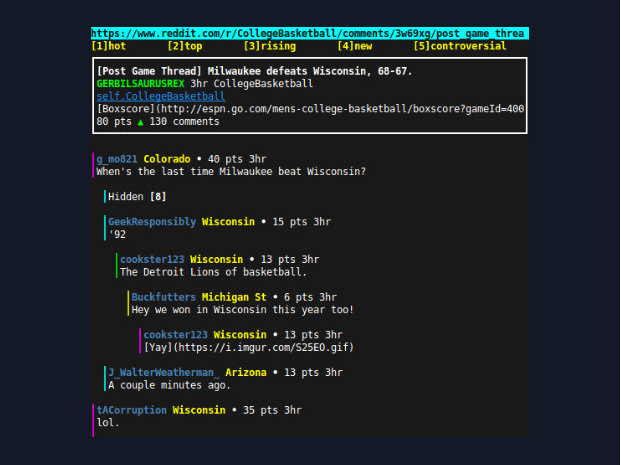Open the Yay imgur gif link
Screen dimensions: 621x465
pyautogui.click(x=249, y=347)
